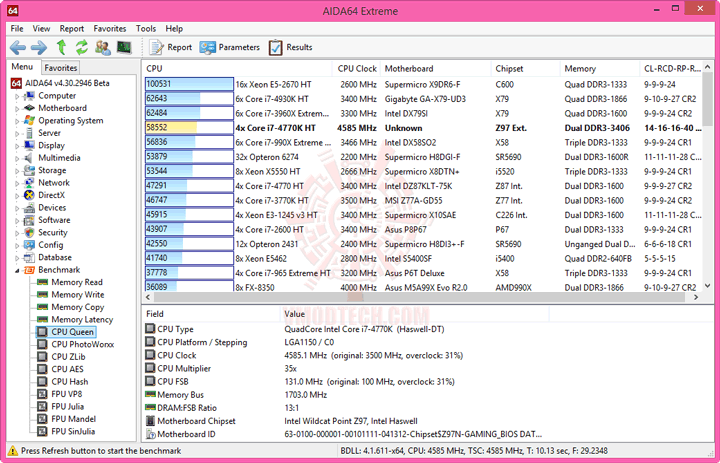Select the CPU AES benchmark icon

coord(42,369)
